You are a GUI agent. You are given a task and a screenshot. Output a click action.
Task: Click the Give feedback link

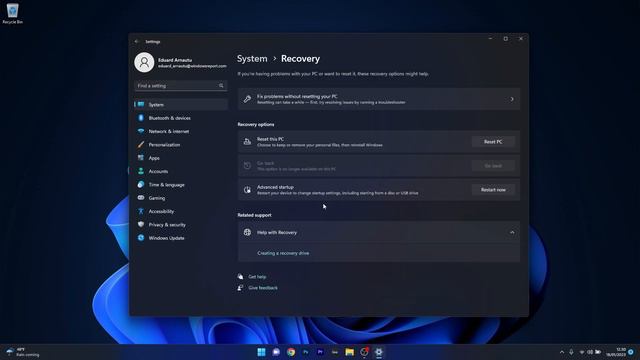pos(263,288)
